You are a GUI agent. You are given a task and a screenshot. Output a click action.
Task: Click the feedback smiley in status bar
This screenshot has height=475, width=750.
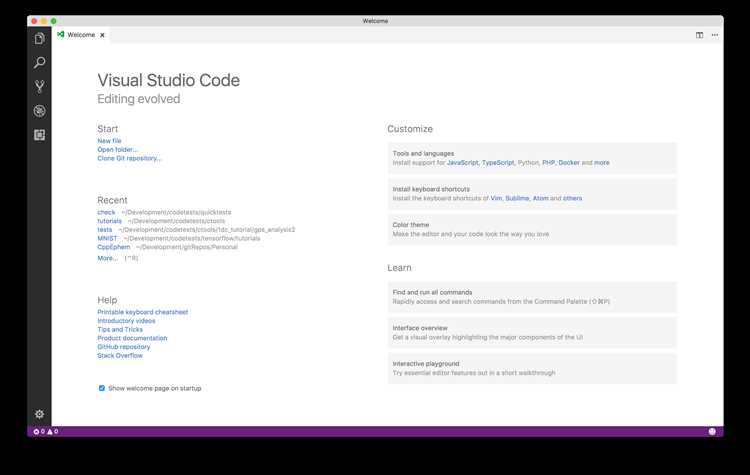pyautogui.click(x=712, y=431)
